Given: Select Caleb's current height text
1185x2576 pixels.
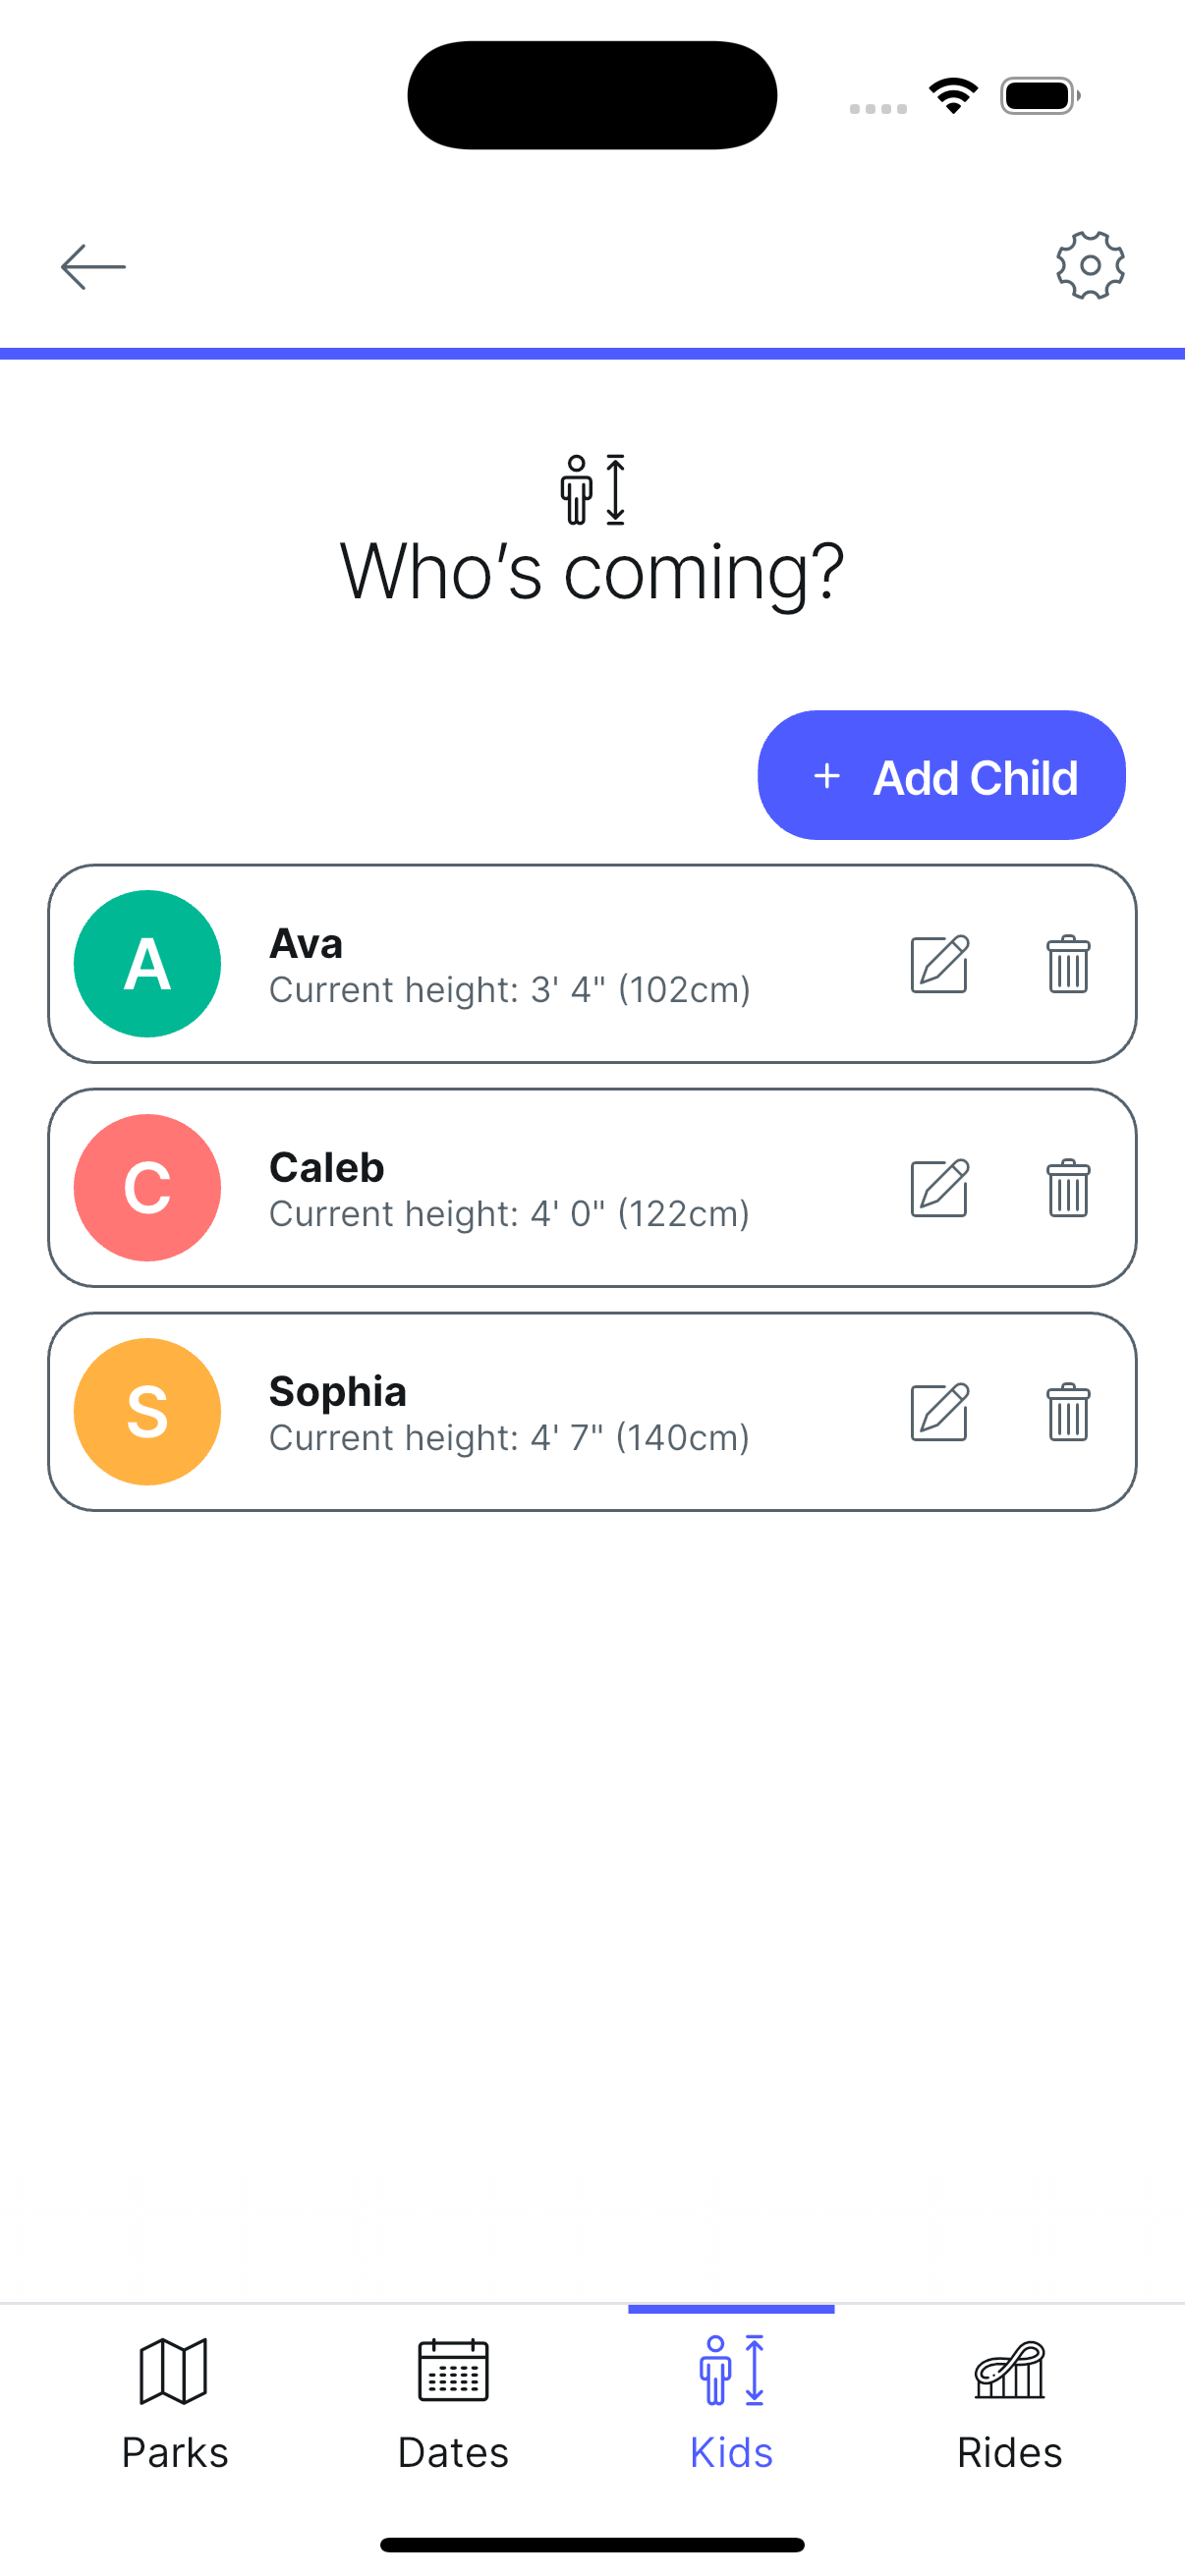Looking at the screenshot, I should 509,1214.
